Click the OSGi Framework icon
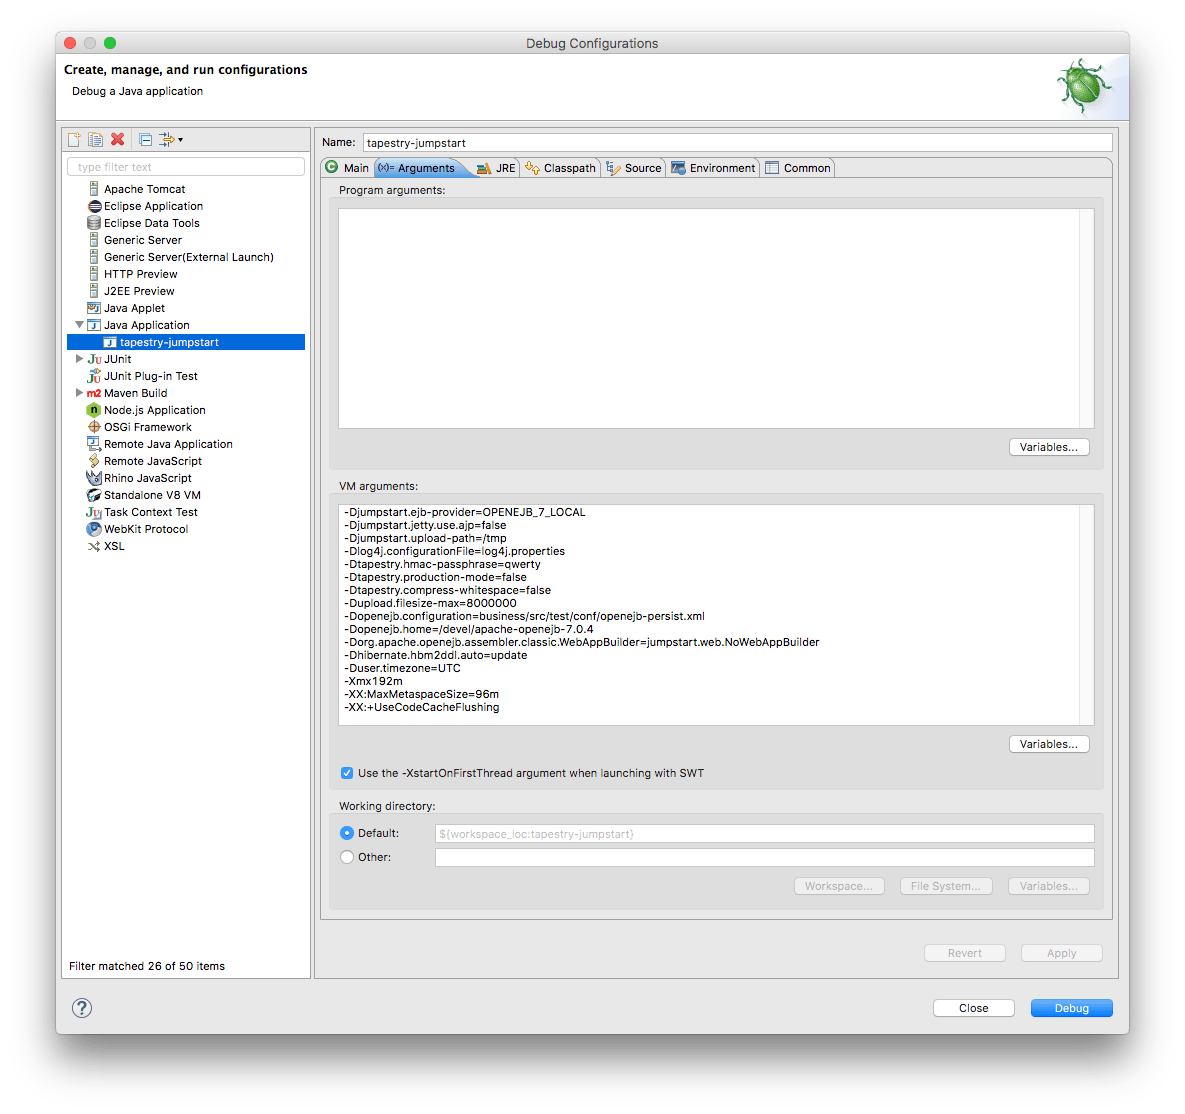Viewport: 1185px width, 1114px height. (x=94, y=427)
